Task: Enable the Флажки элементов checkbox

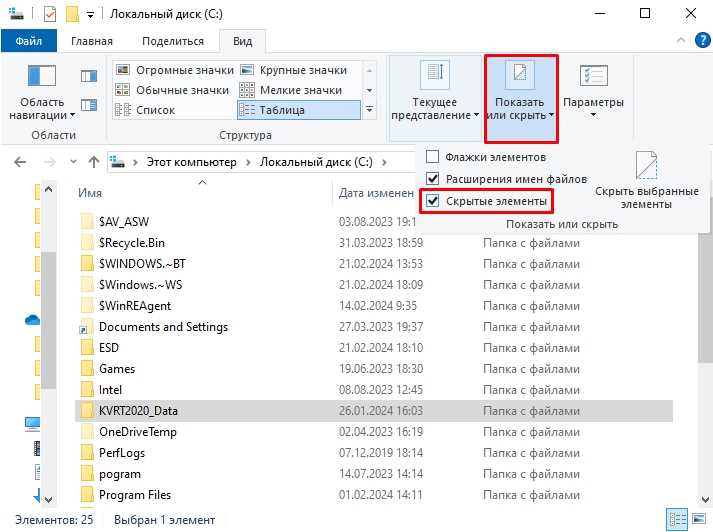Action: (x=432, y=157)
